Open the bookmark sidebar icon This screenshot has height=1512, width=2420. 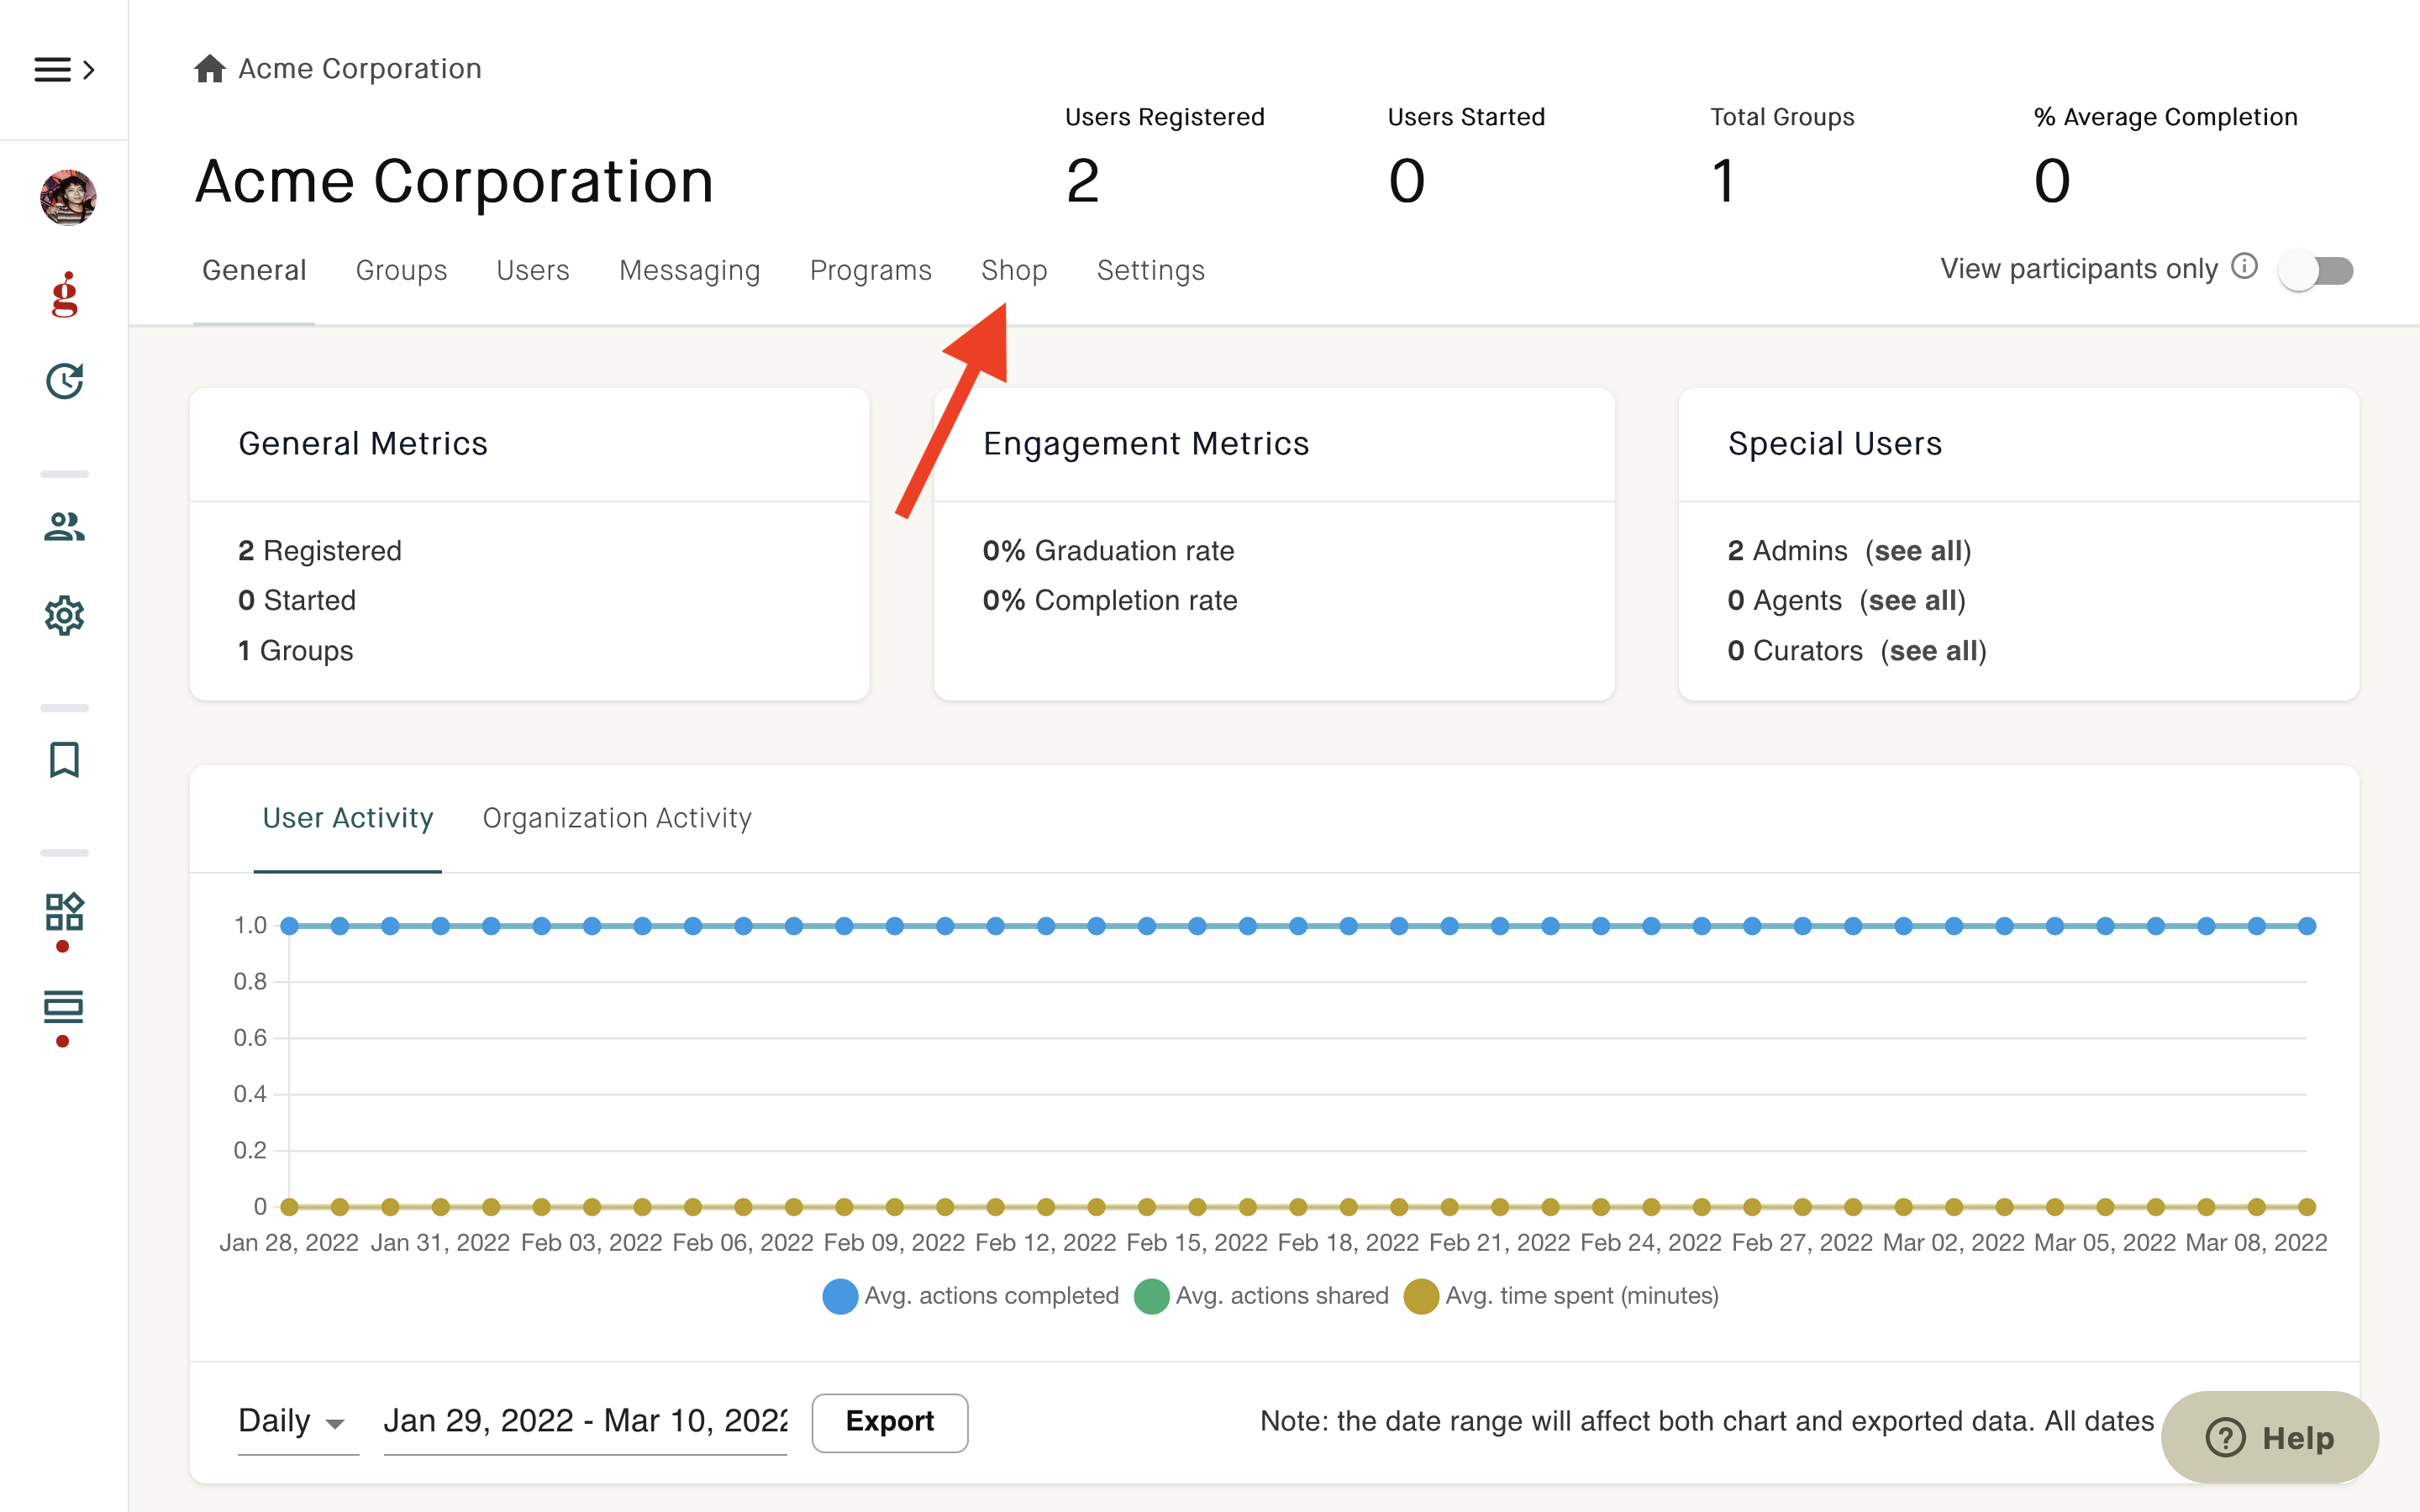pos(65,759)
